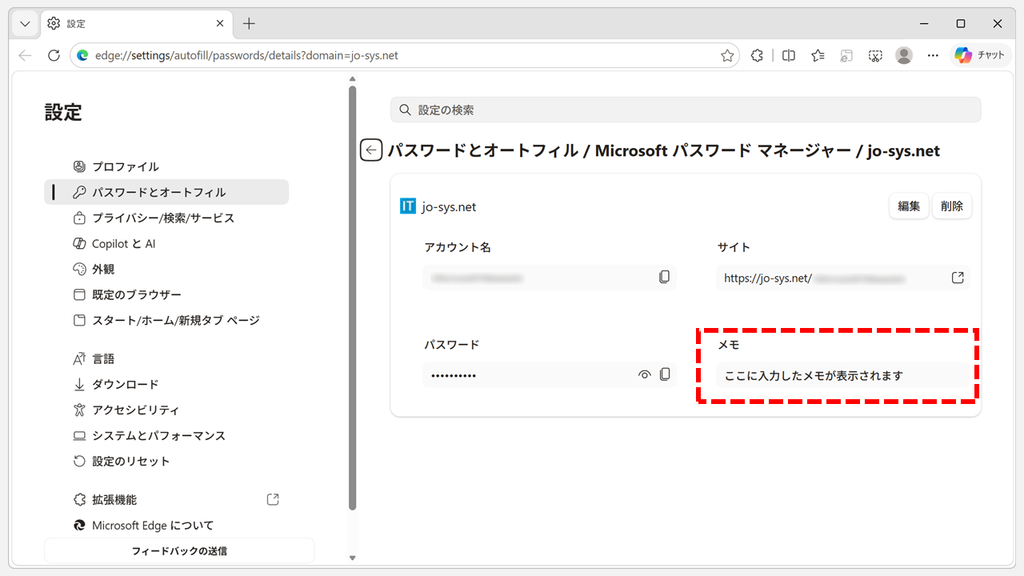Click the 設定の検索 search box
The height and width of the screenshot is (576, 1024).
(x=686, y=110)
